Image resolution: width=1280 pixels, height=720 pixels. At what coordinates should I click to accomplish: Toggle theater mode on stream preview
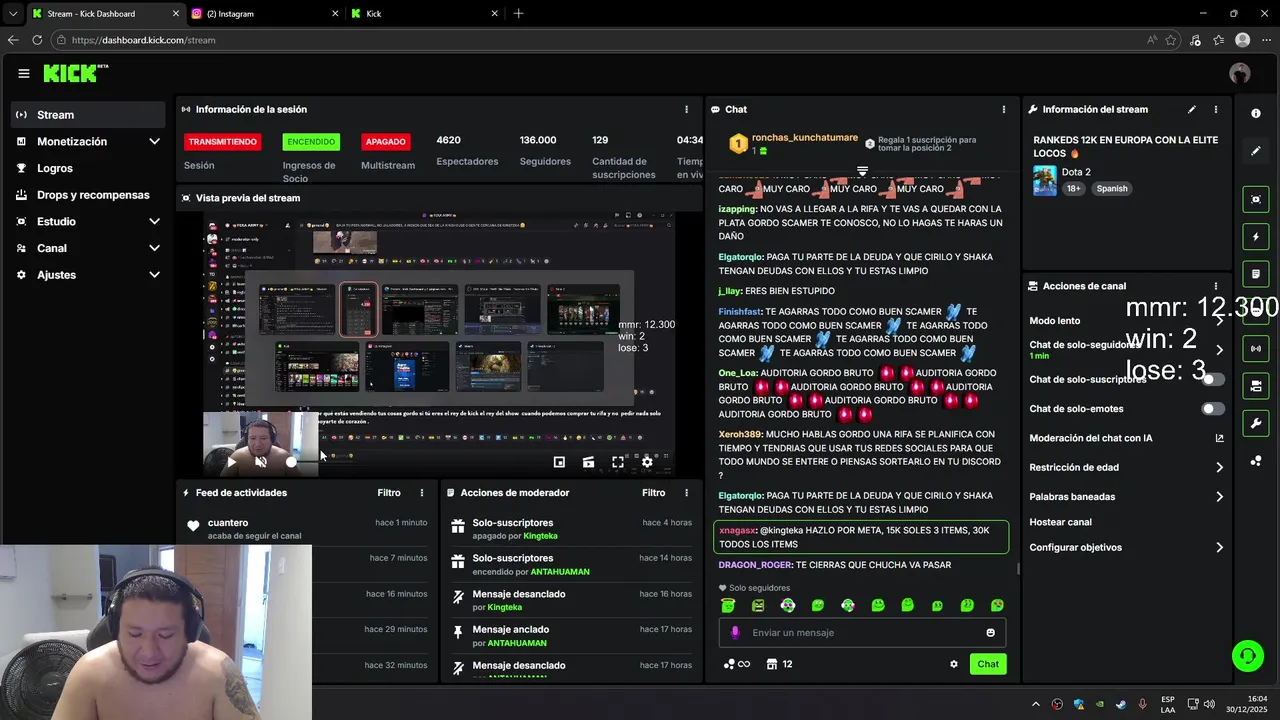click(588, 462)
